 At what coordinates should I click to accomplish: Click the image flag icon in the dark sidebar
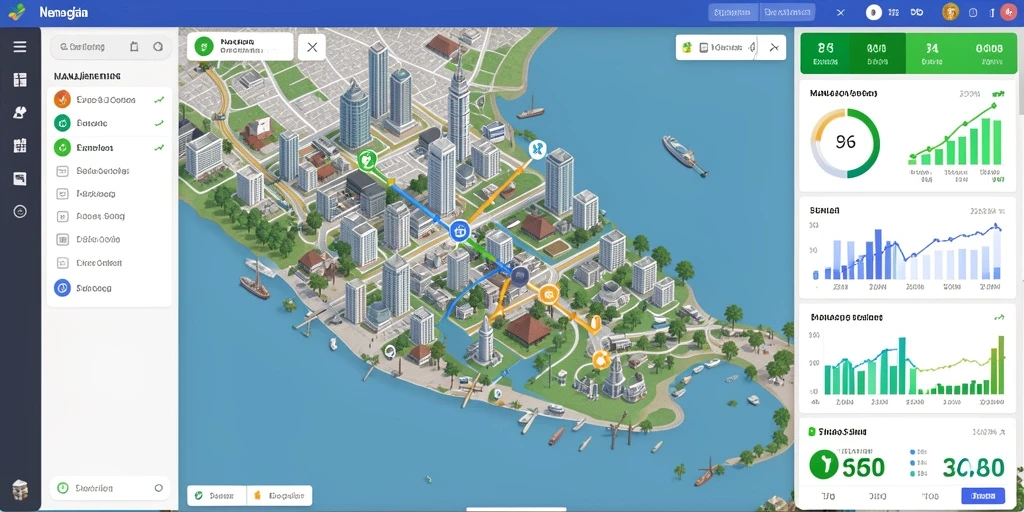tap(20, 178)
